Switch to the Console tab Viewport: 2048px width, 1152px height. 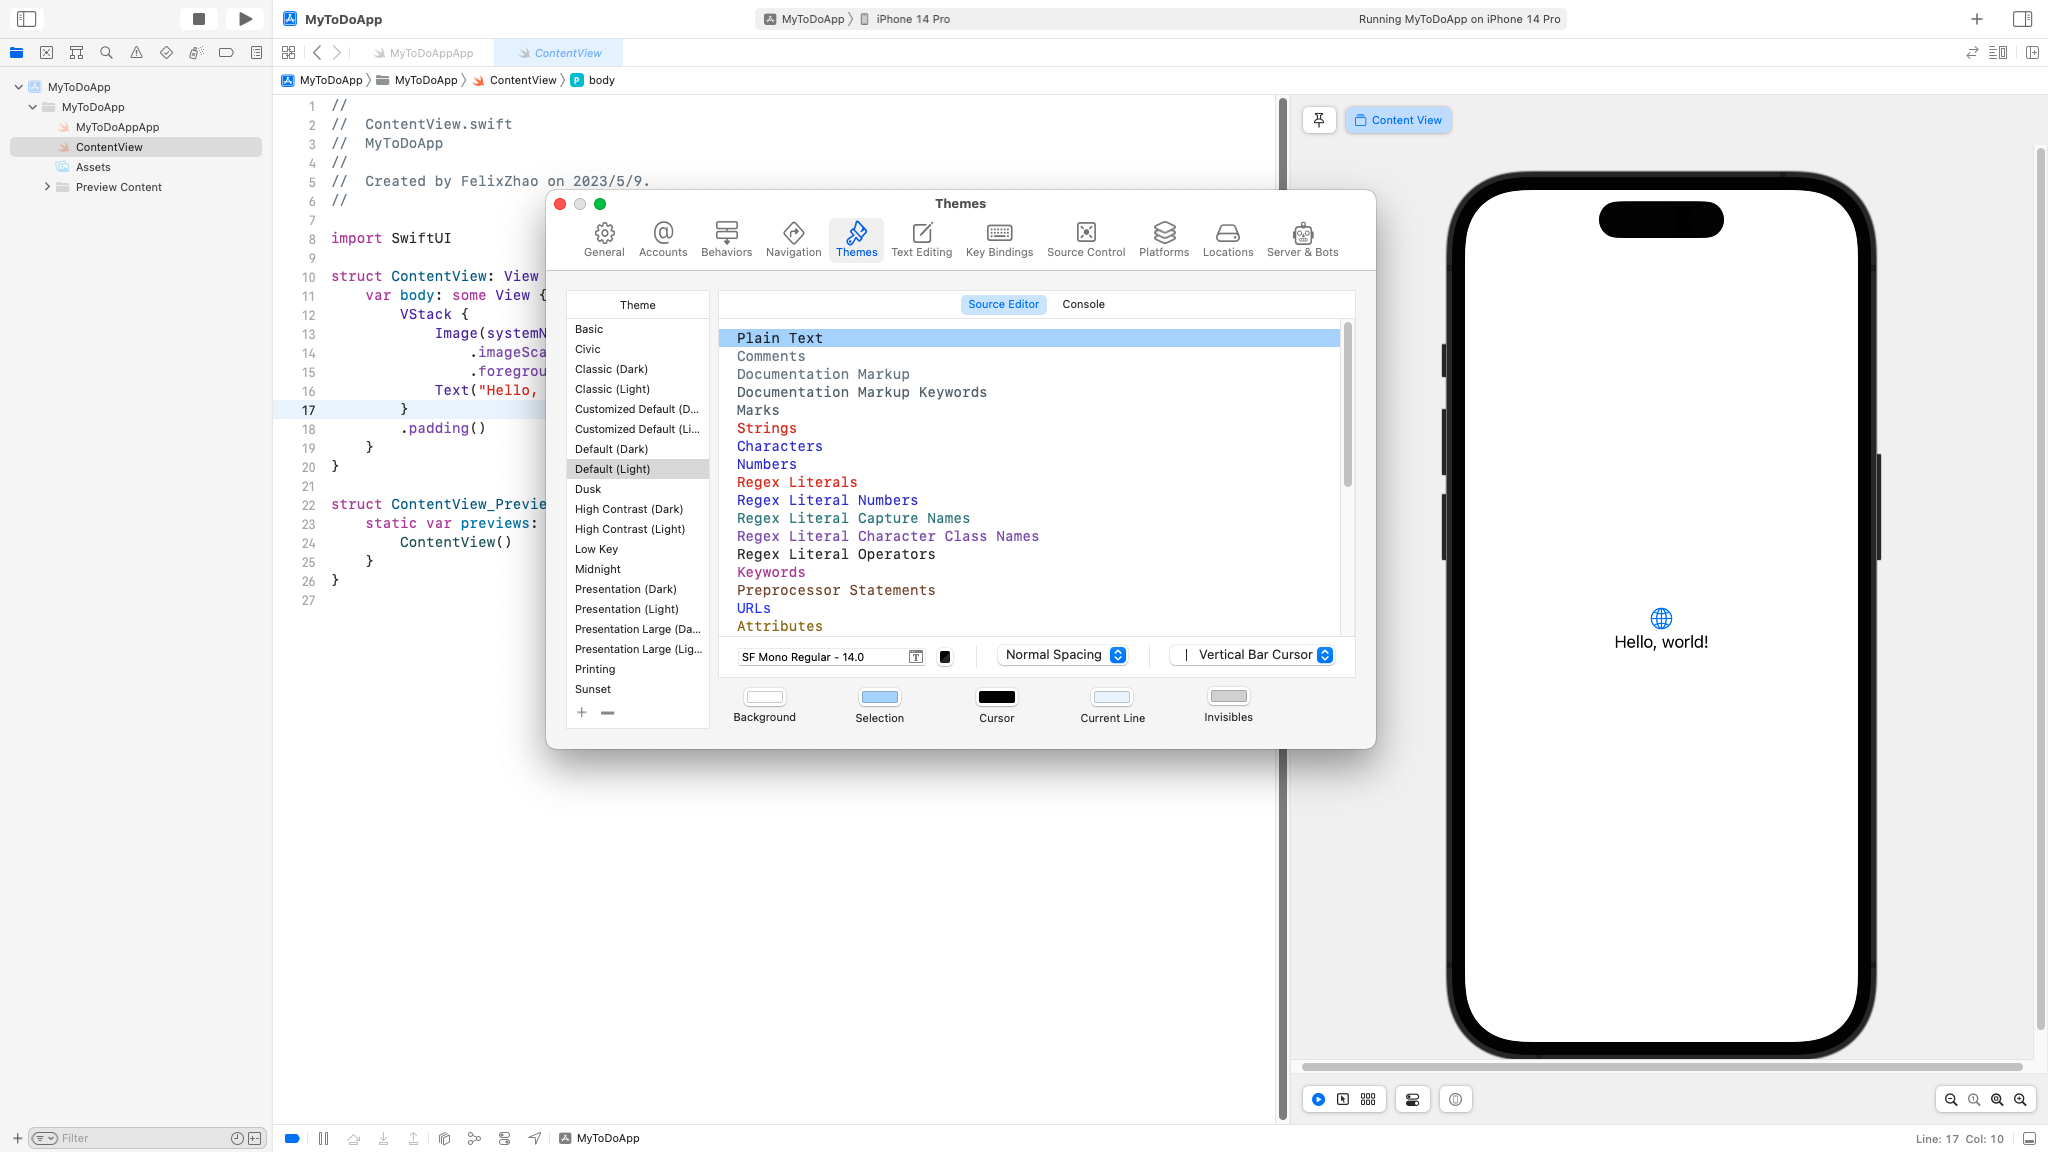[x=1083, y=304]
